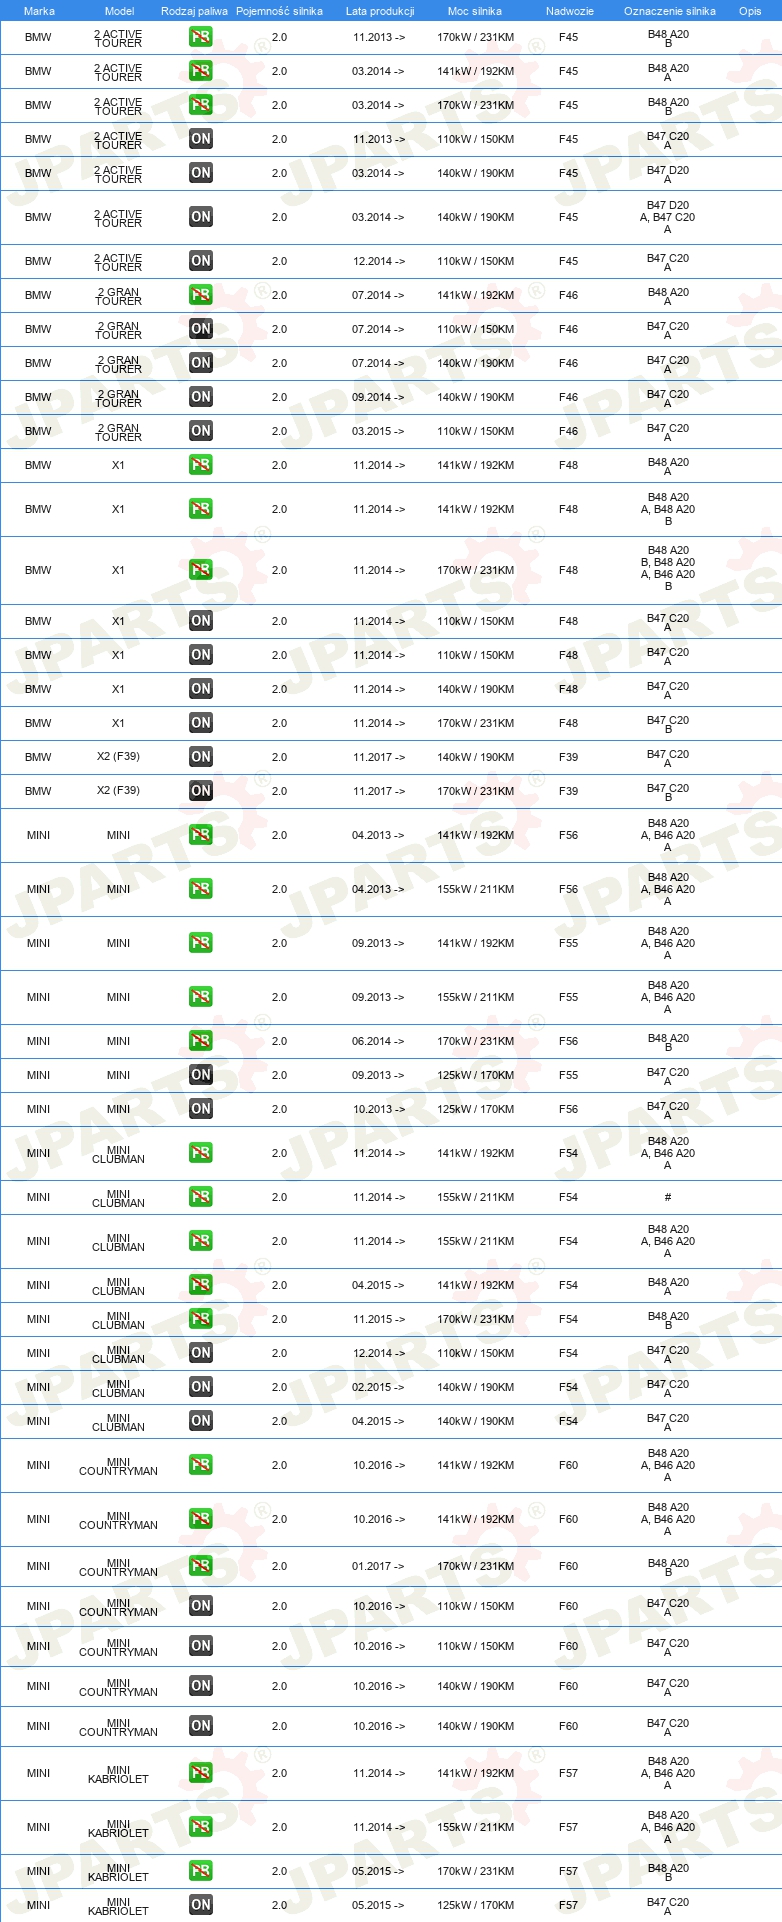Click petrol icon for 2 Active Tourer 03.2014 170kW
Viewport: 782px width, 1922px height.
201,105
